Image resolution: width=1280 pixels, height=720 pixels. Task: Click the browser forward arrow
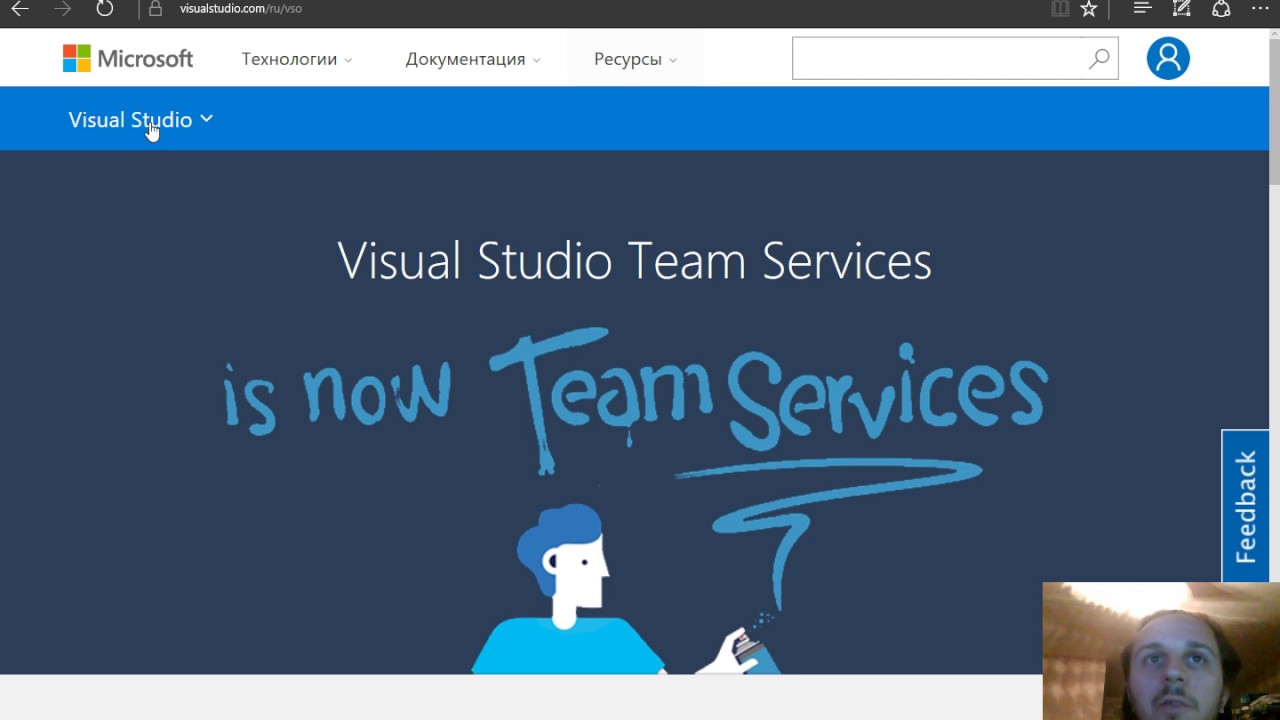[62, 9]
